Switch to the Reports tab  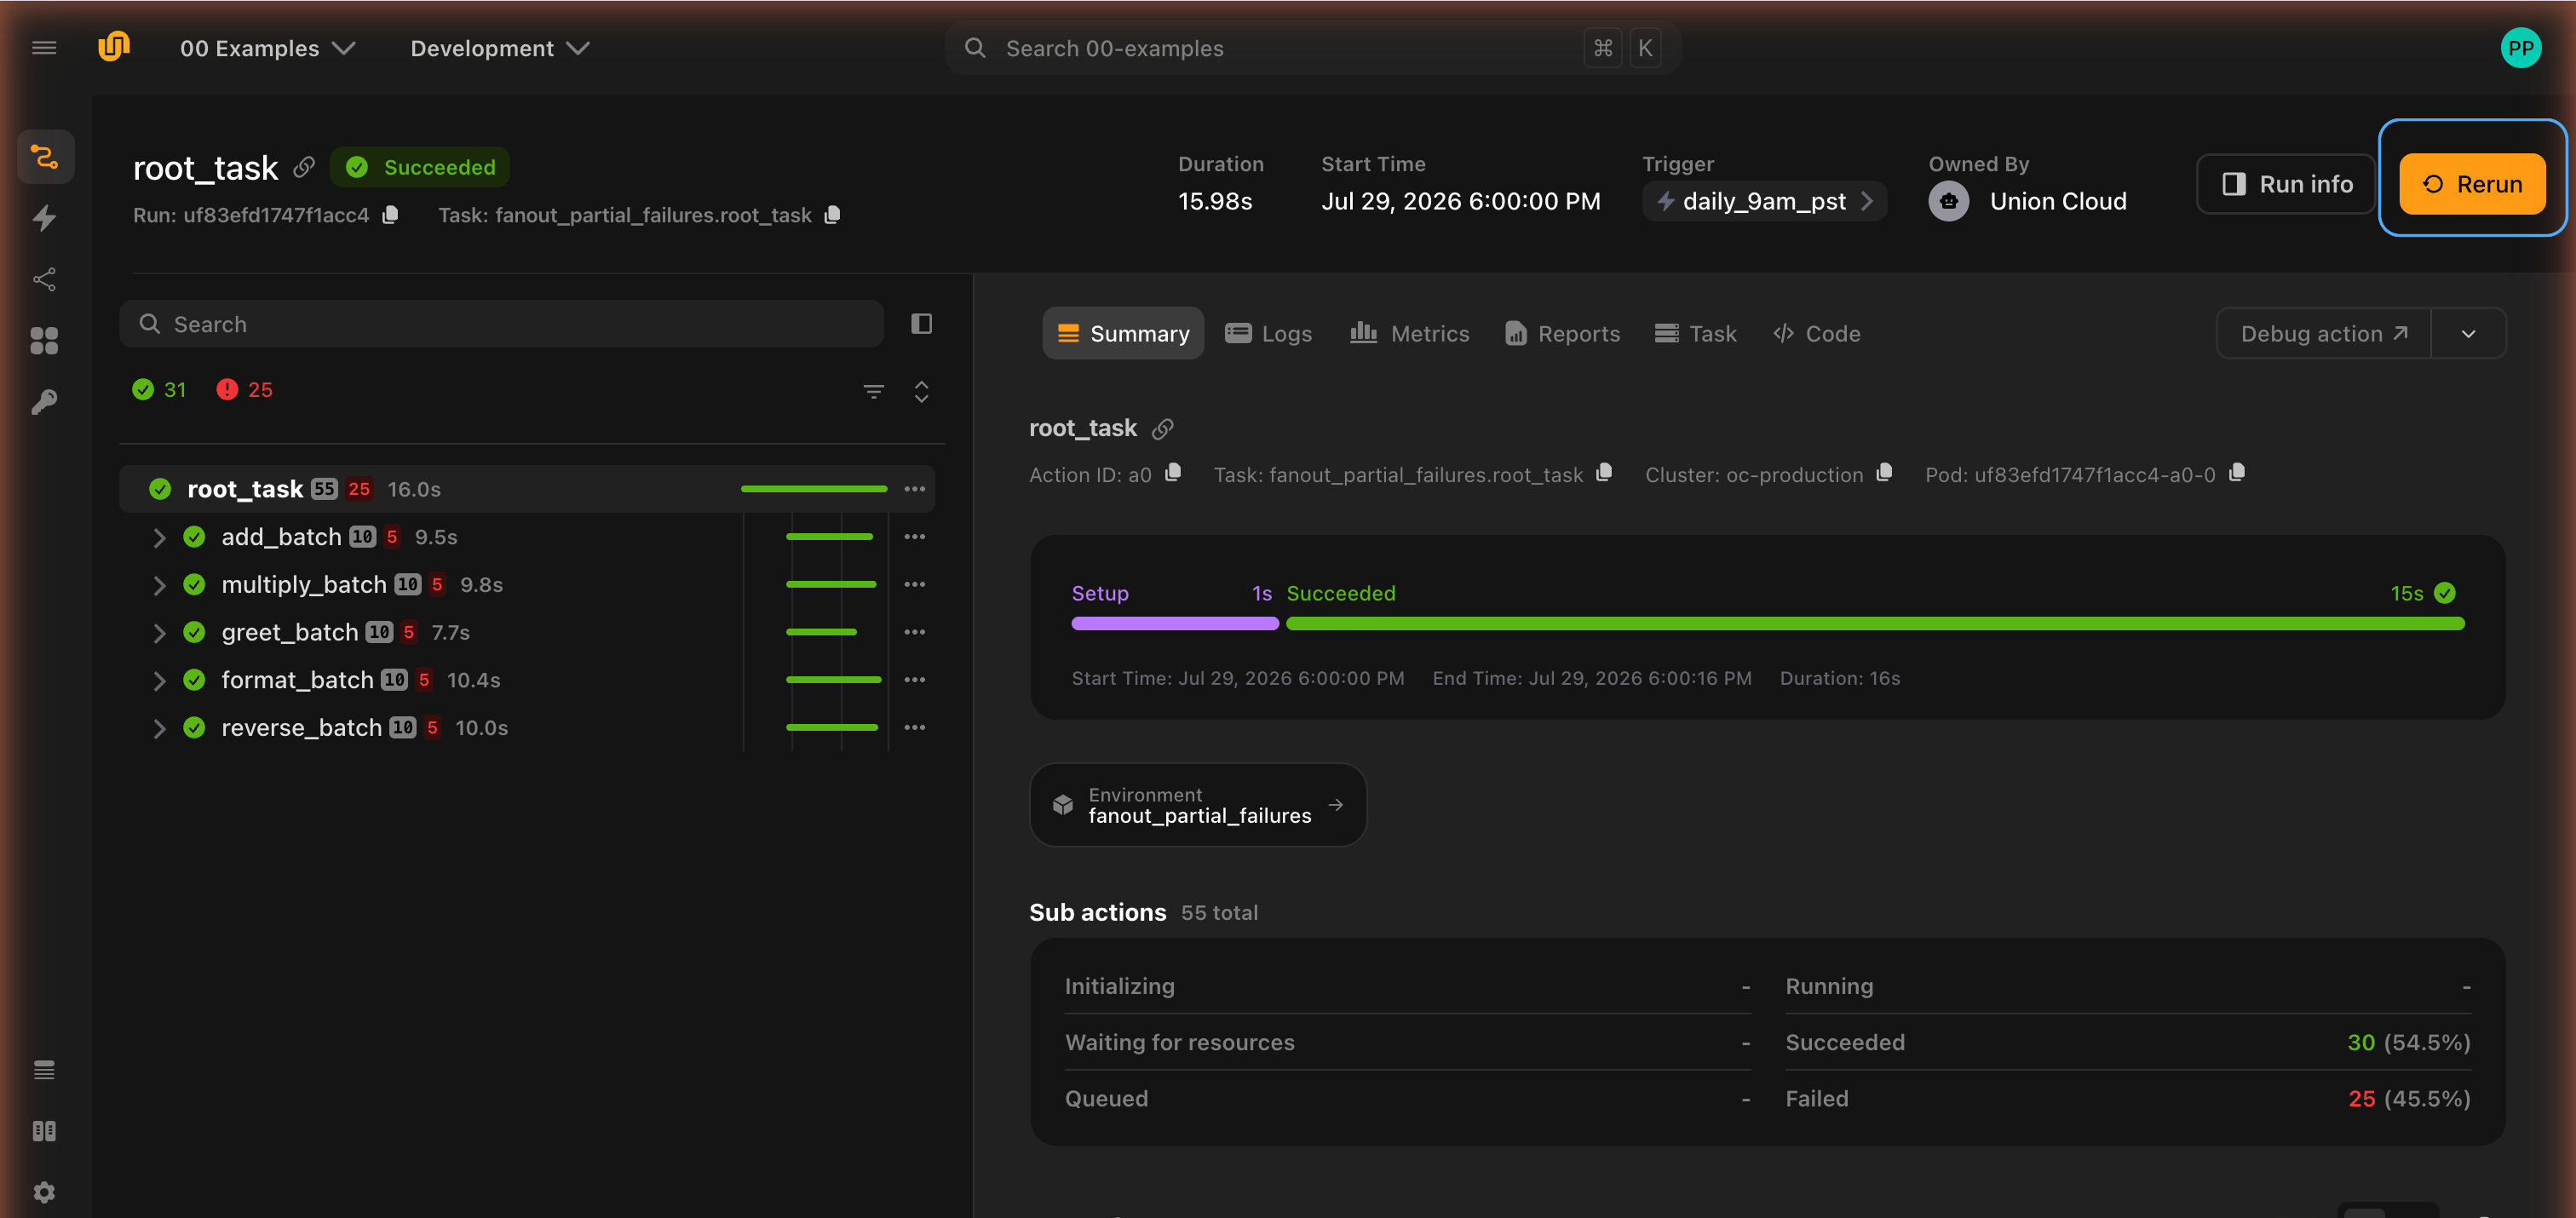click(1562, 334)
